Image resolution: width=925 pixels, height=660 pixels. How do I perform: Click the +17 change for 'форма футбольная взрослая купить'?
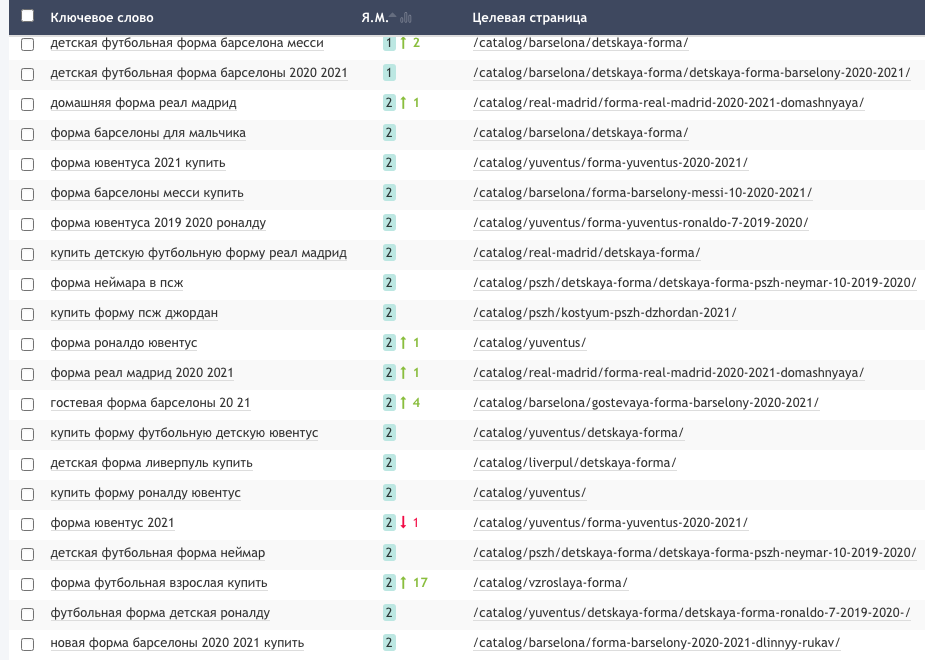pyautogui.click(x=414, y=583)
